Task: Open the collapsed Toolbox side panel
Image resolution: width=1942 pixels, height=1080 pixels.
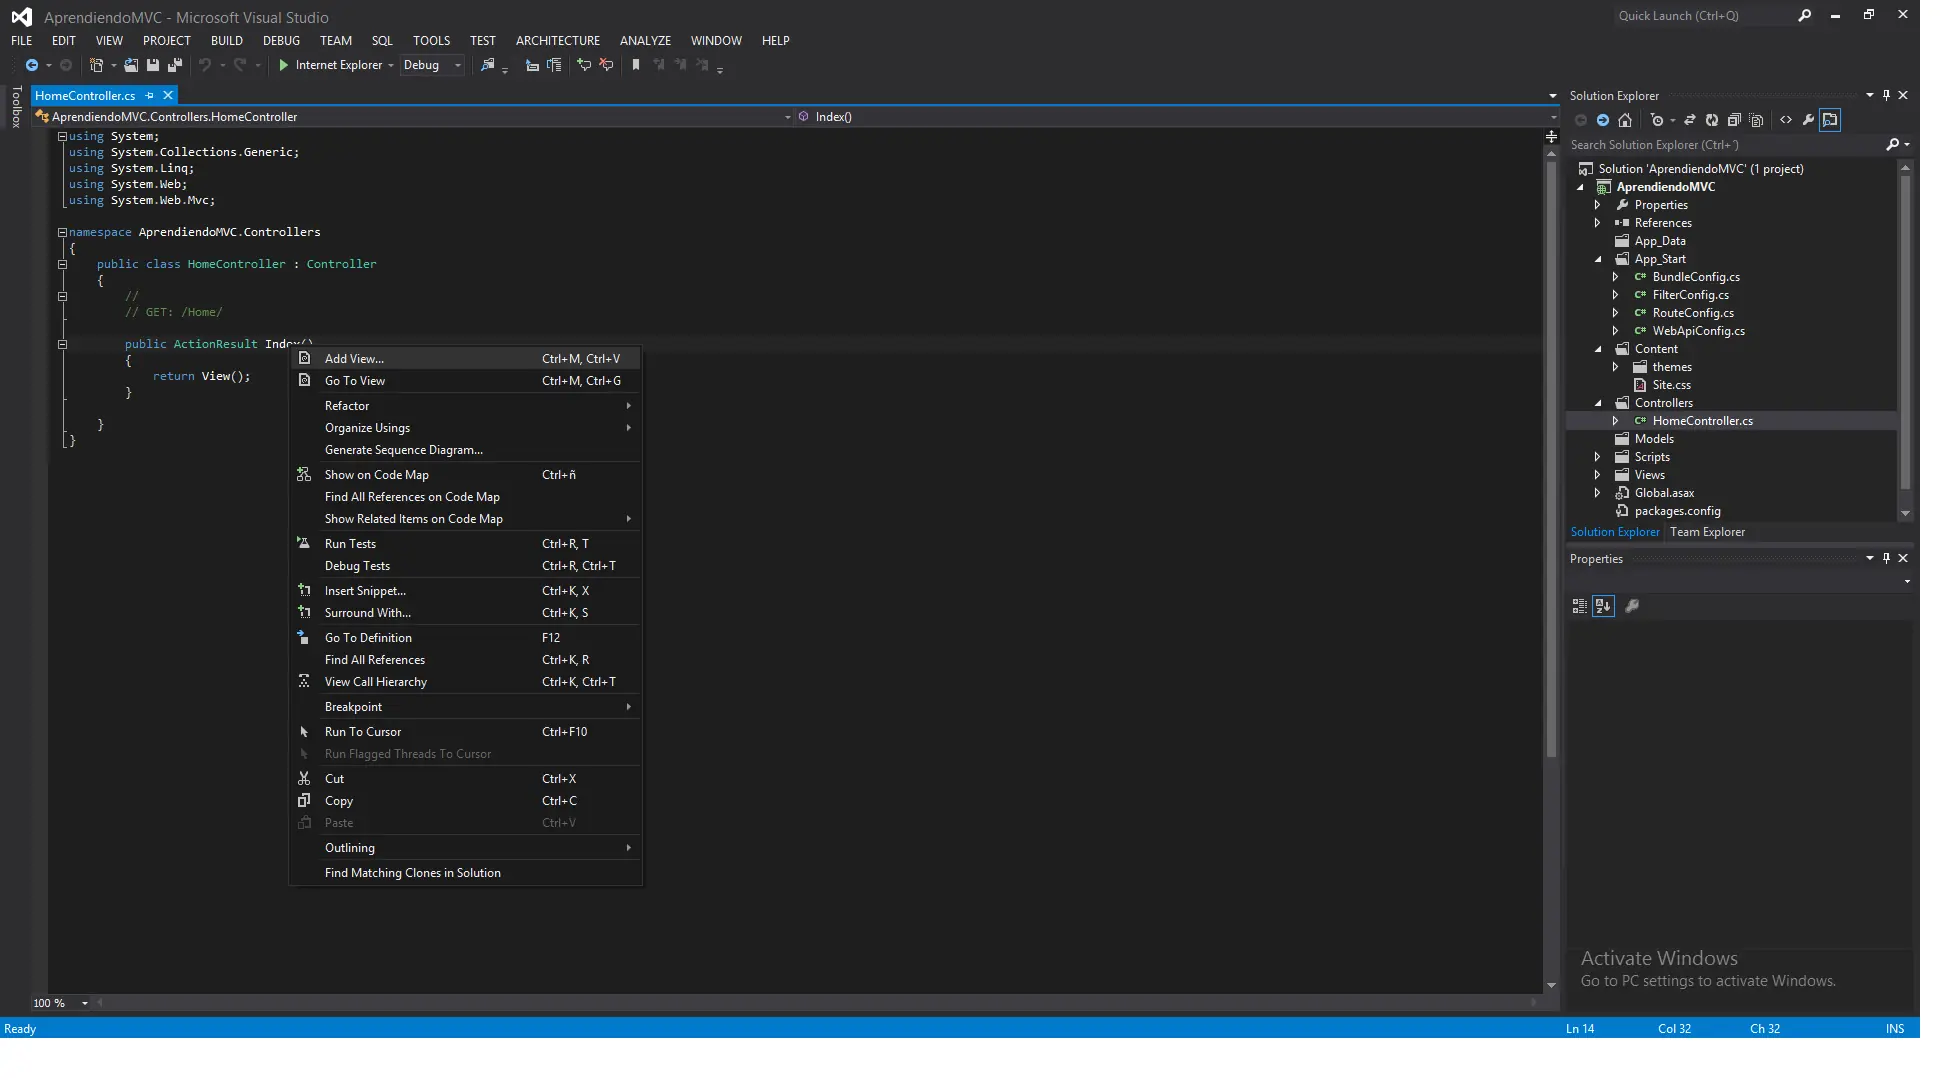Action: tap(16, 107)
